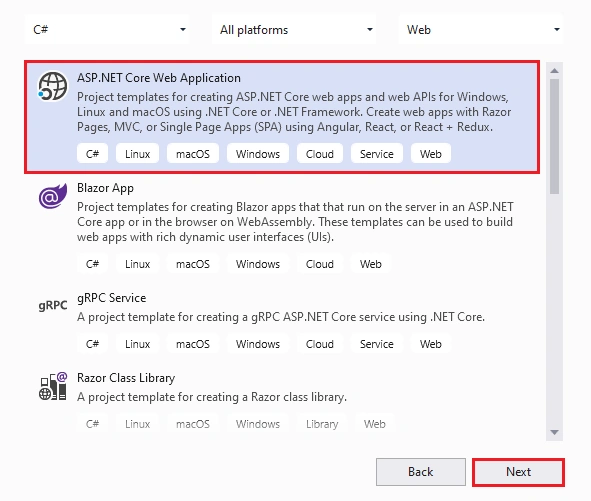Click the gRPC Service icon
The height and width of the screenshot is (501, 591).
pyautogui.click(x=53, y=305)
